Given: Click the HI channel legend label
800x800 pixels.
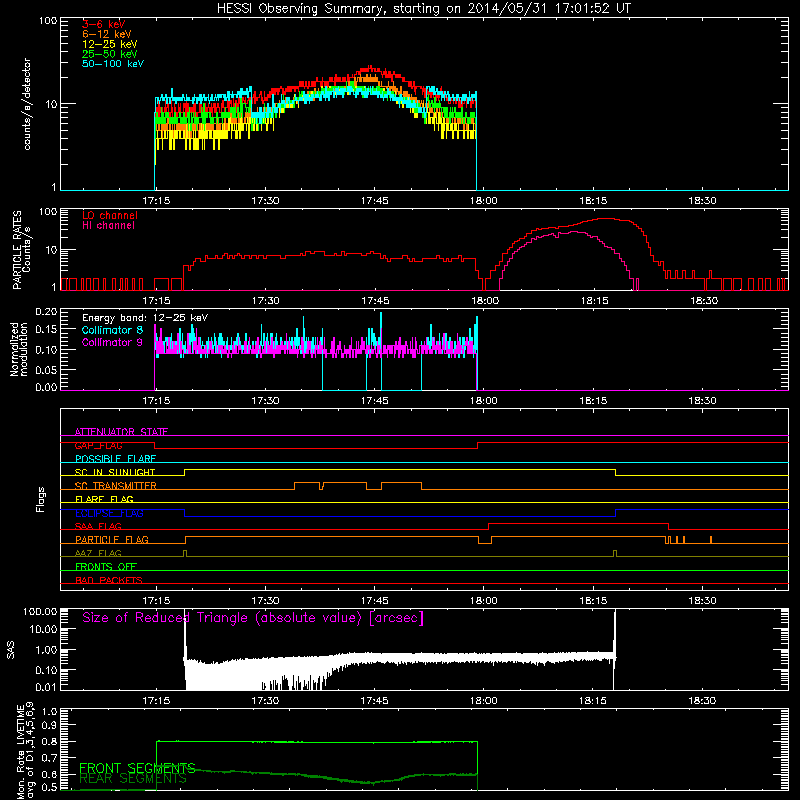Looking at the screenshot, I should coord(108,226).
